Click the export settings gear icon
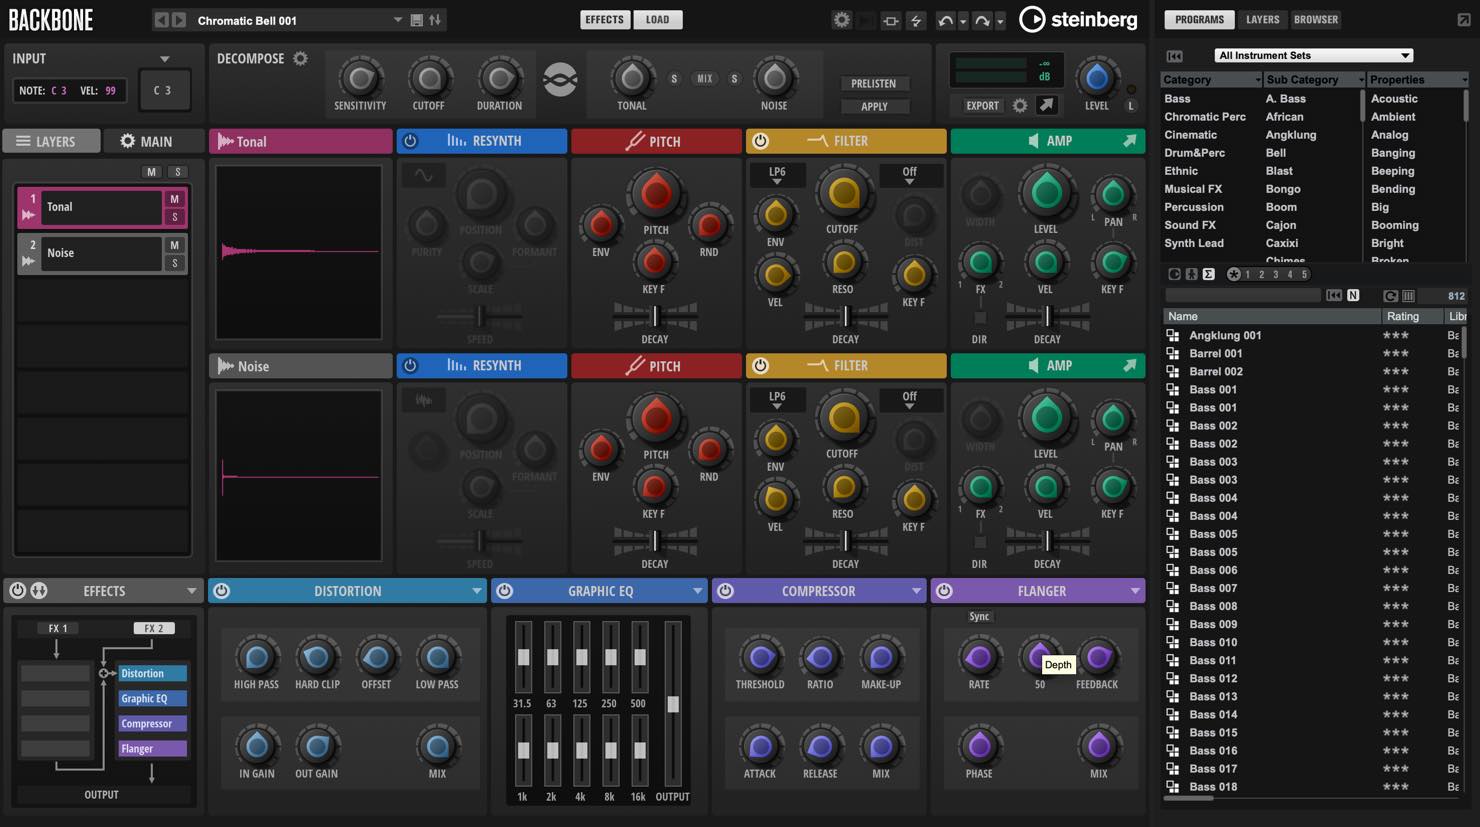 [x=1020, y=105]
